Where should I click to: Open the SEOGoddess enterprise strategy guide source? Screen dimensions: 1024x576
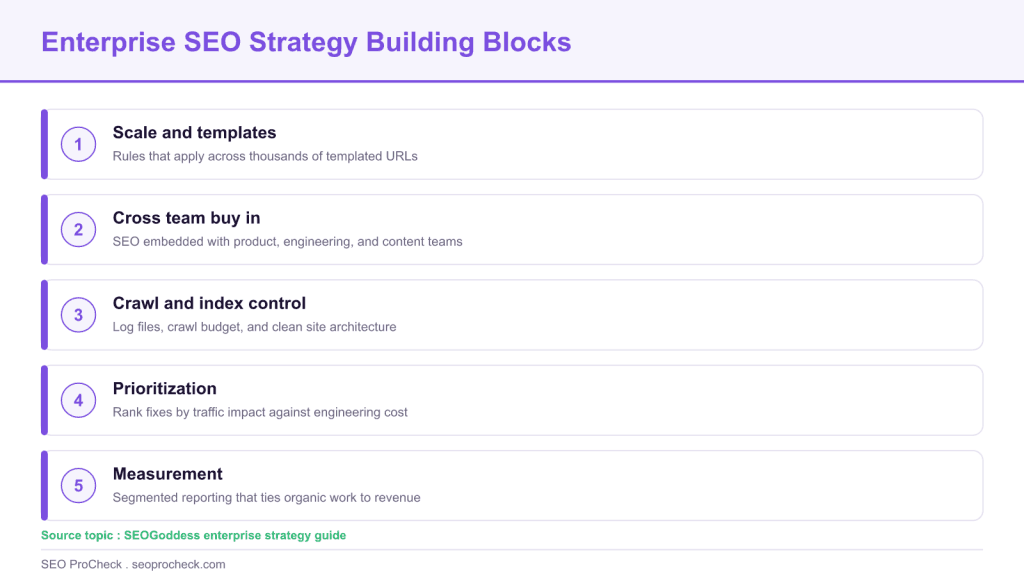235,536
